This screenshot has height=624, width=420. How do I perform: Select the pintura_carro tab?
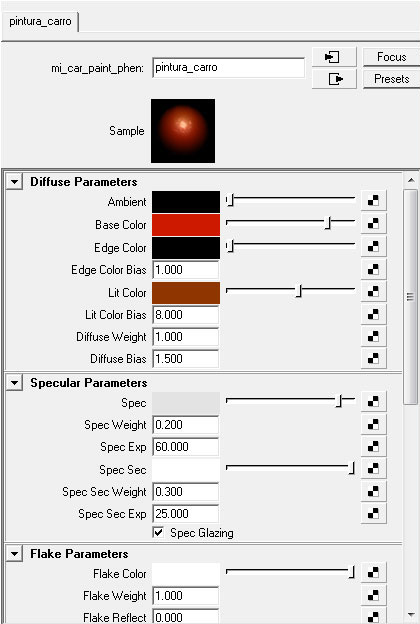point(40,21)
